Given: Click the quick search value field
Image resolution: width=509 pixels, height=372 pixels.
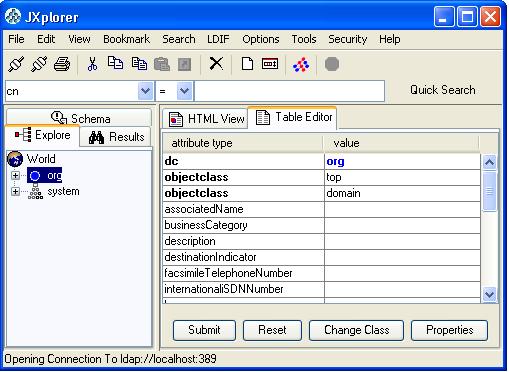Looking at the screenshot, I should (289, 91).
